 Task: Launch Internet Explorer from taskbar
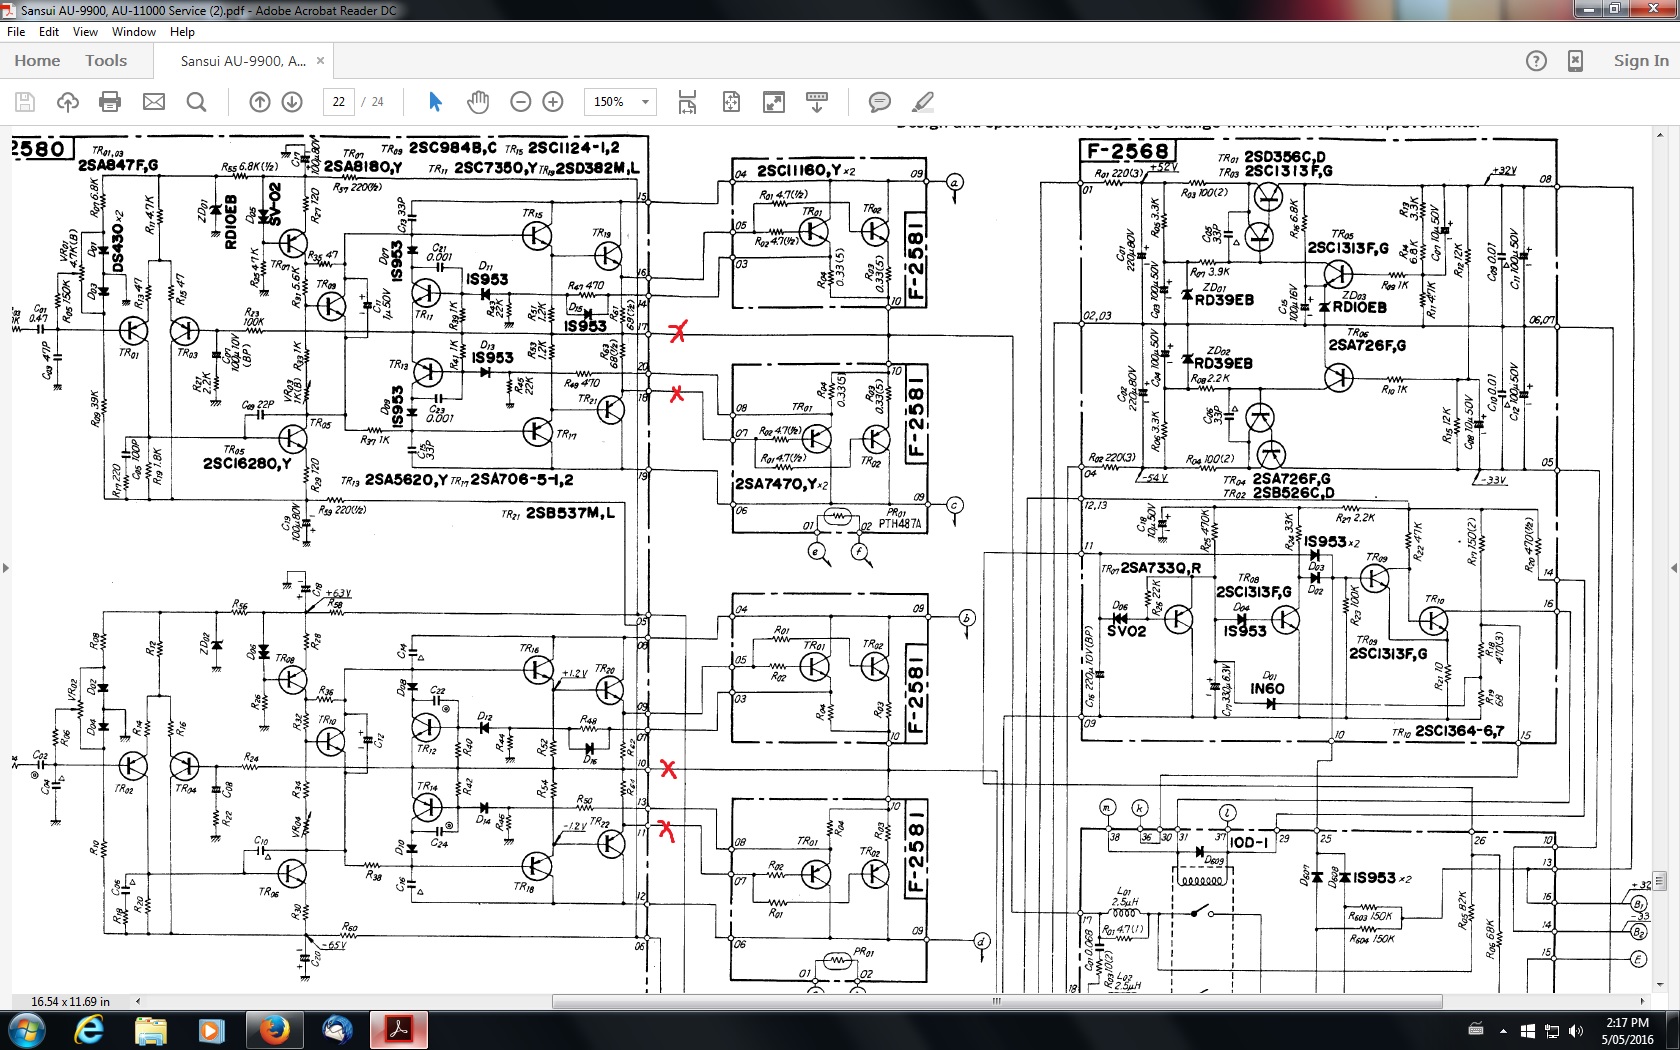tap(89, 1030)
